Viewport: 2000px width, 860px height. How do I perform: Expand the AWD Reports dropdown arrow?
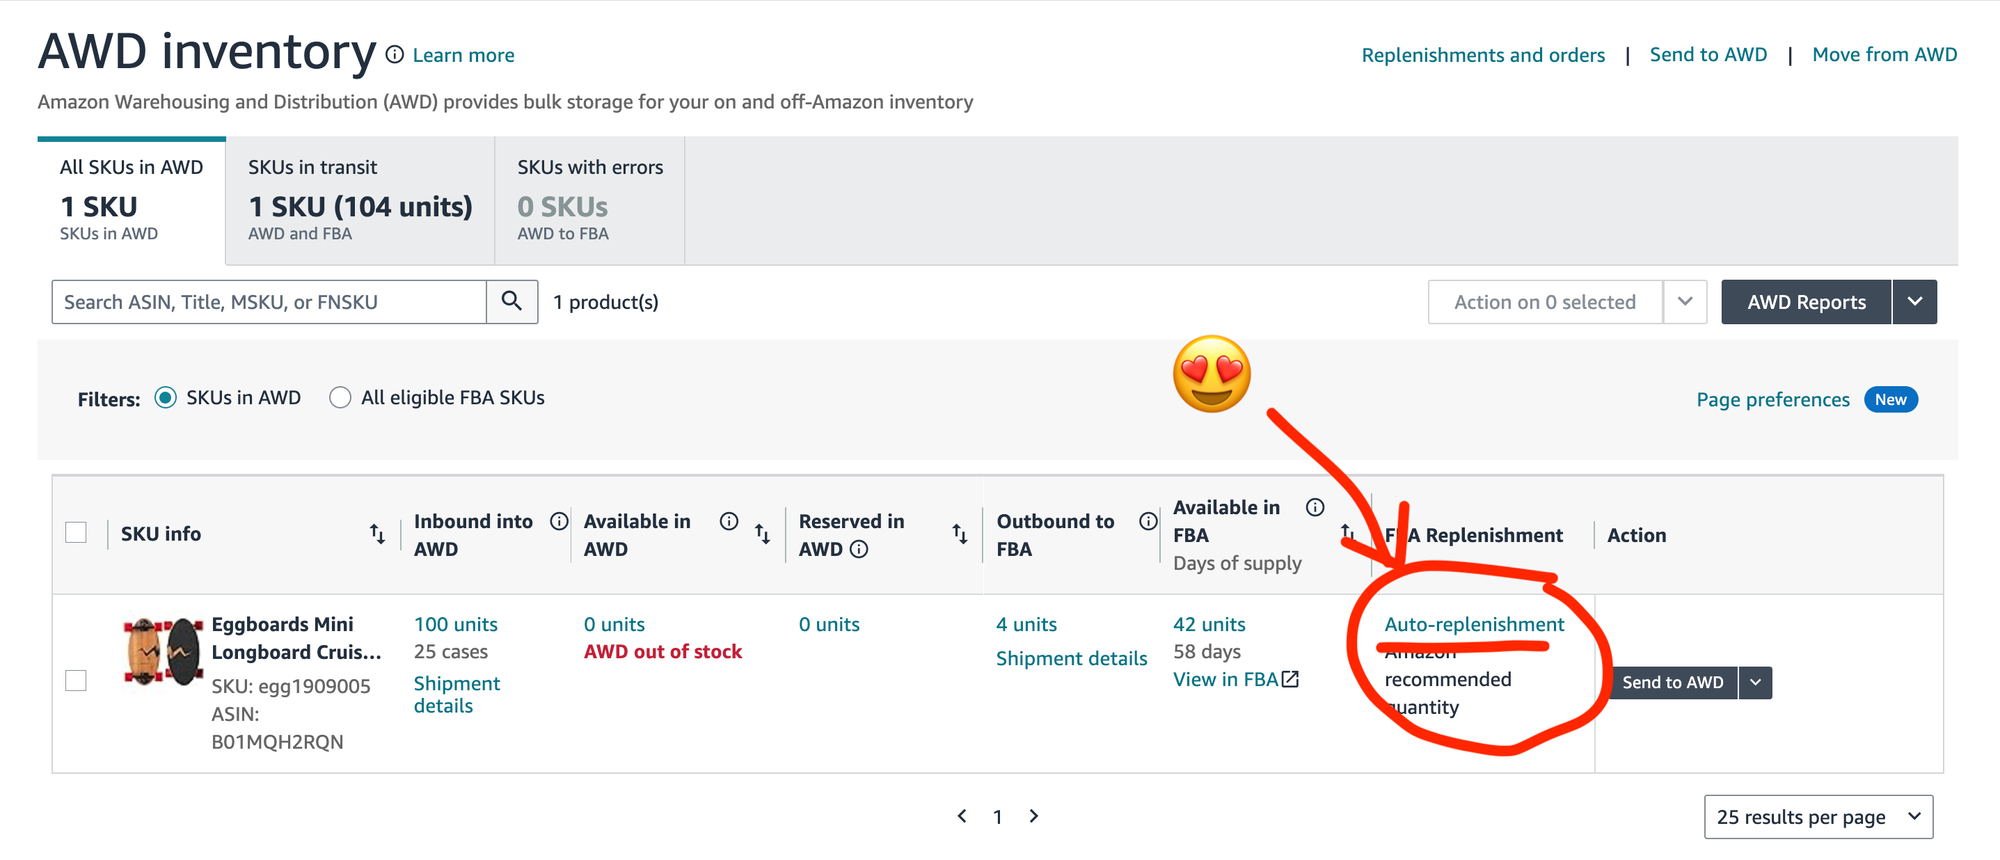point(1914,302)
